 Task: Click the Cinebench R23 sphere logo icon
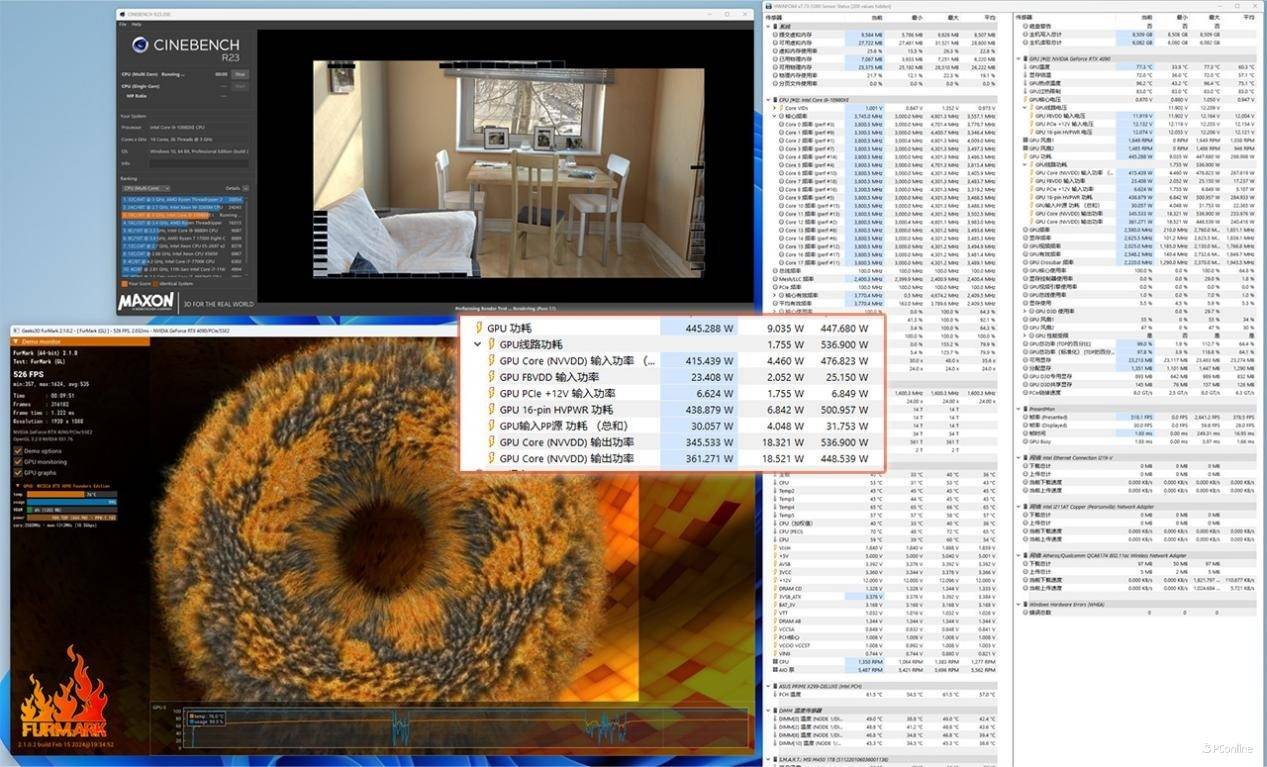[139, 44]
